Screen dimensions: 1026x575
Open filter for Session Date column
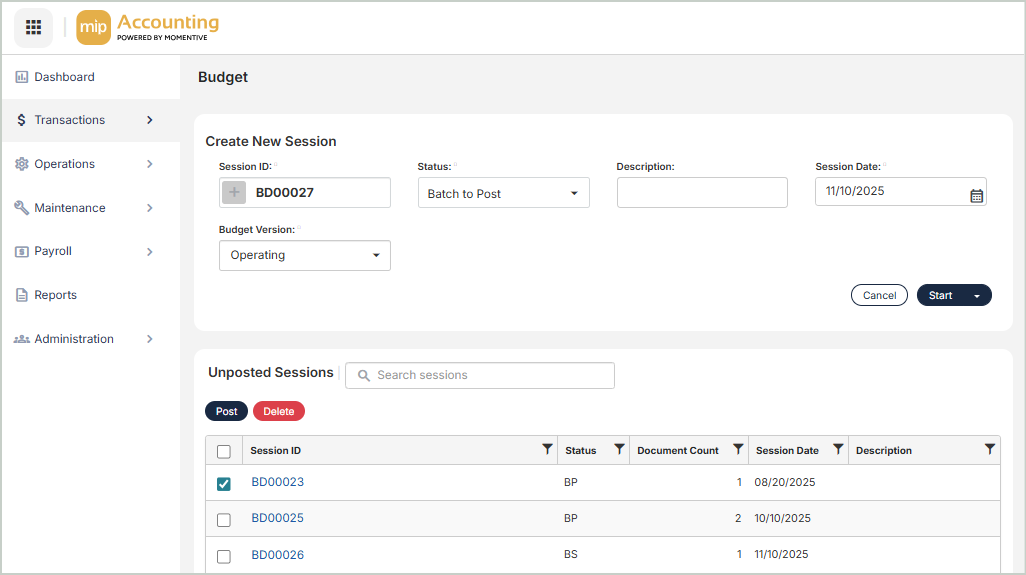point(838,450)
